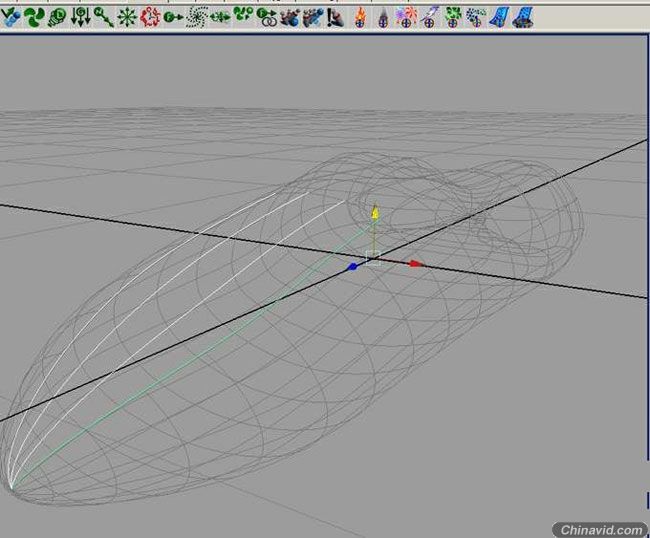650x538 pixels.
Task: Create passive rigid body with blue-trail icon
Action: [x=313, y=17]
